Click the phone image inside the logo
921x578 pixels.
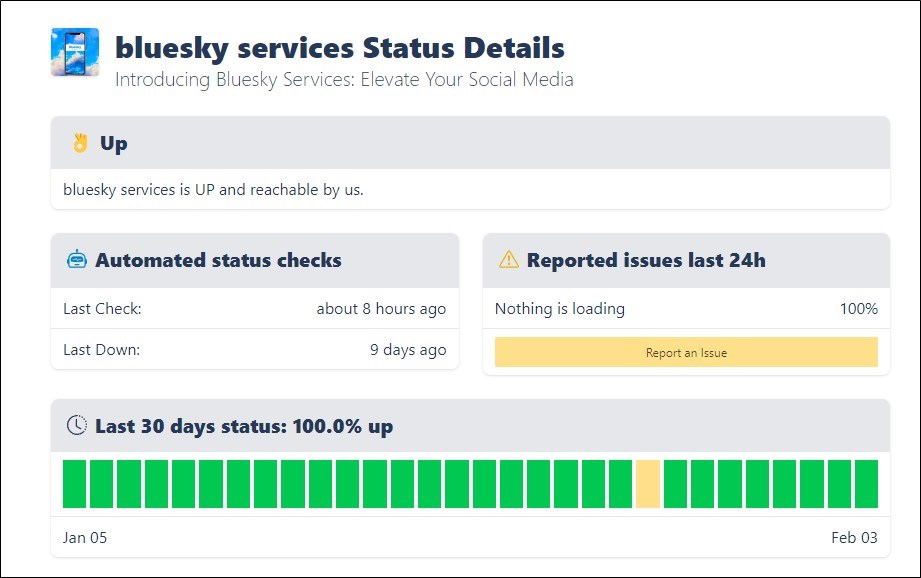[x=76, y=52]
